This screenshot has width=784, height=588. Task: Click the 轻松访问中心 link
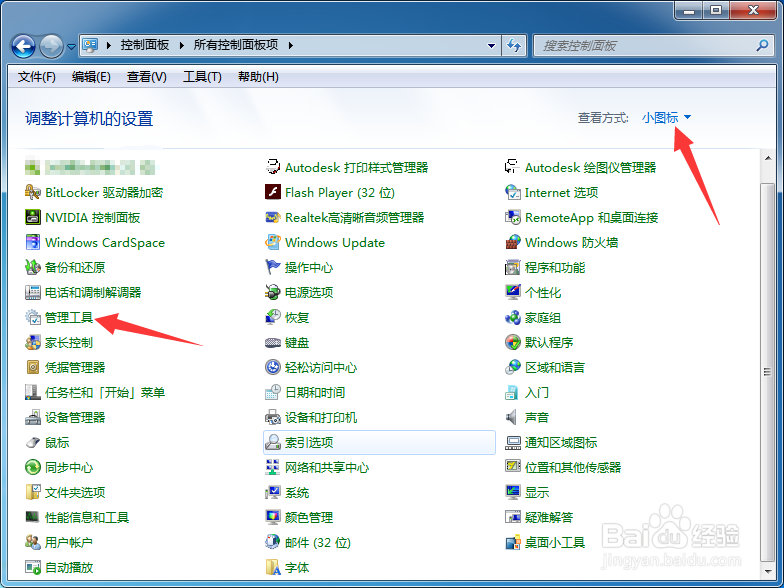pyautogui.click(x=321, y=368)
